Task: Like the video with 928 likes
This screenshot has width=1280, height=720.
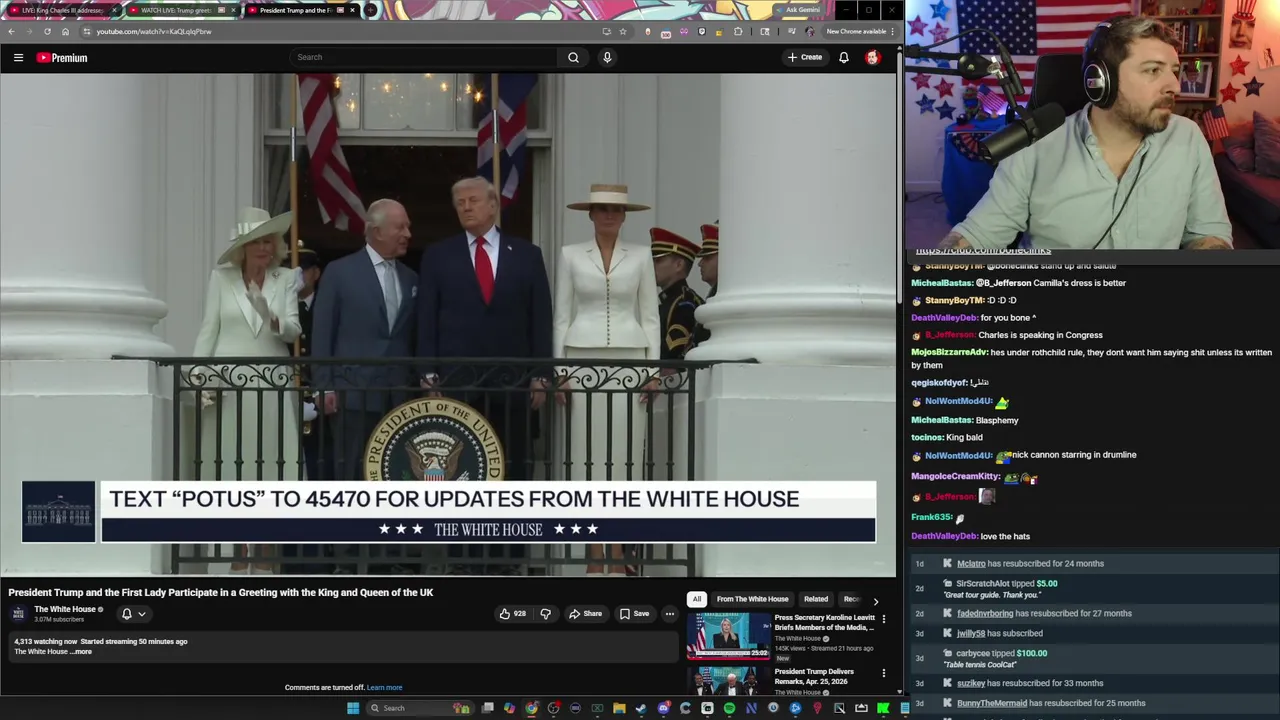Action: pyautogui.click(x=513, y=614)
